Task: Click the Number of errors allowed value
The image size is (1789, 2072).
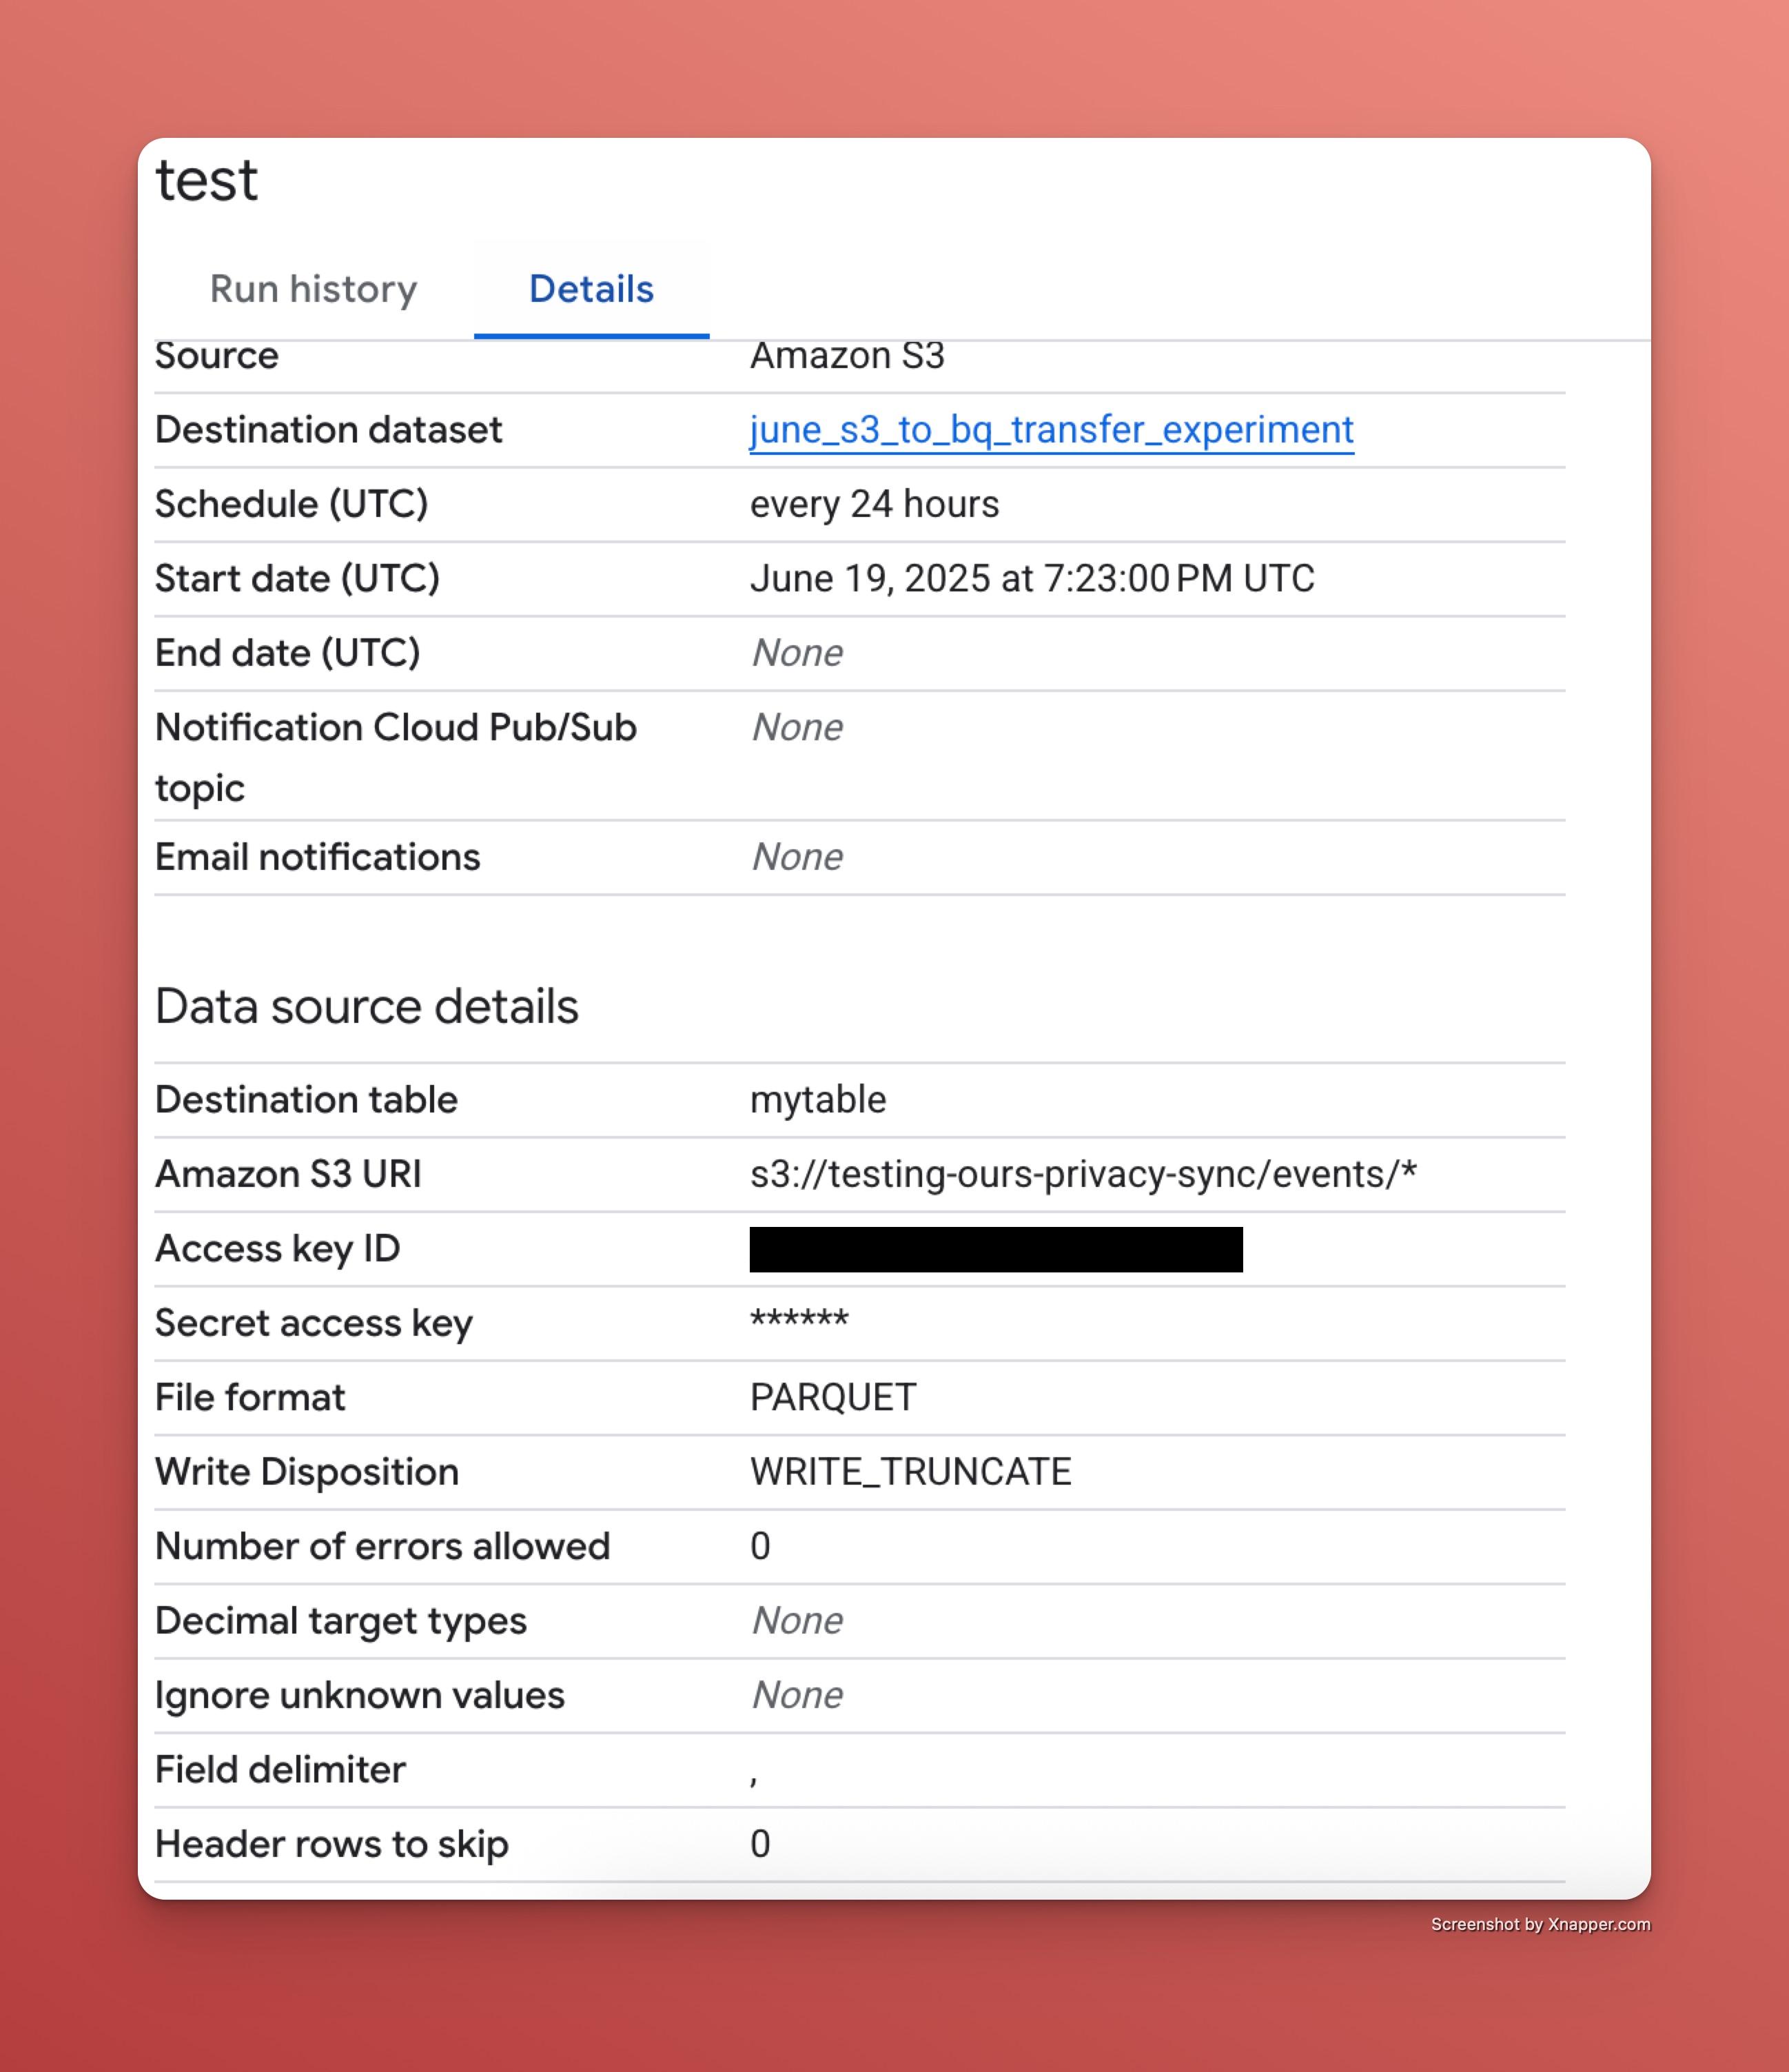Action: [x=760, y=1547]
